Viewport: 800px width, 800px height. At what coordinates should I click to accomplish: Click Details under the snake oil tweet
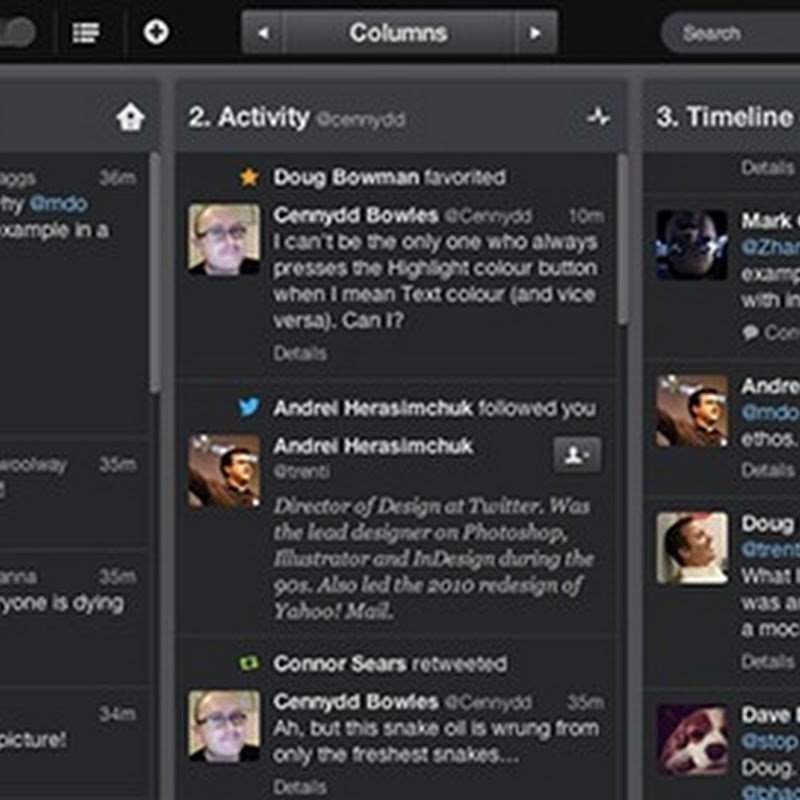pyautogui.click(x=300, y=787)
